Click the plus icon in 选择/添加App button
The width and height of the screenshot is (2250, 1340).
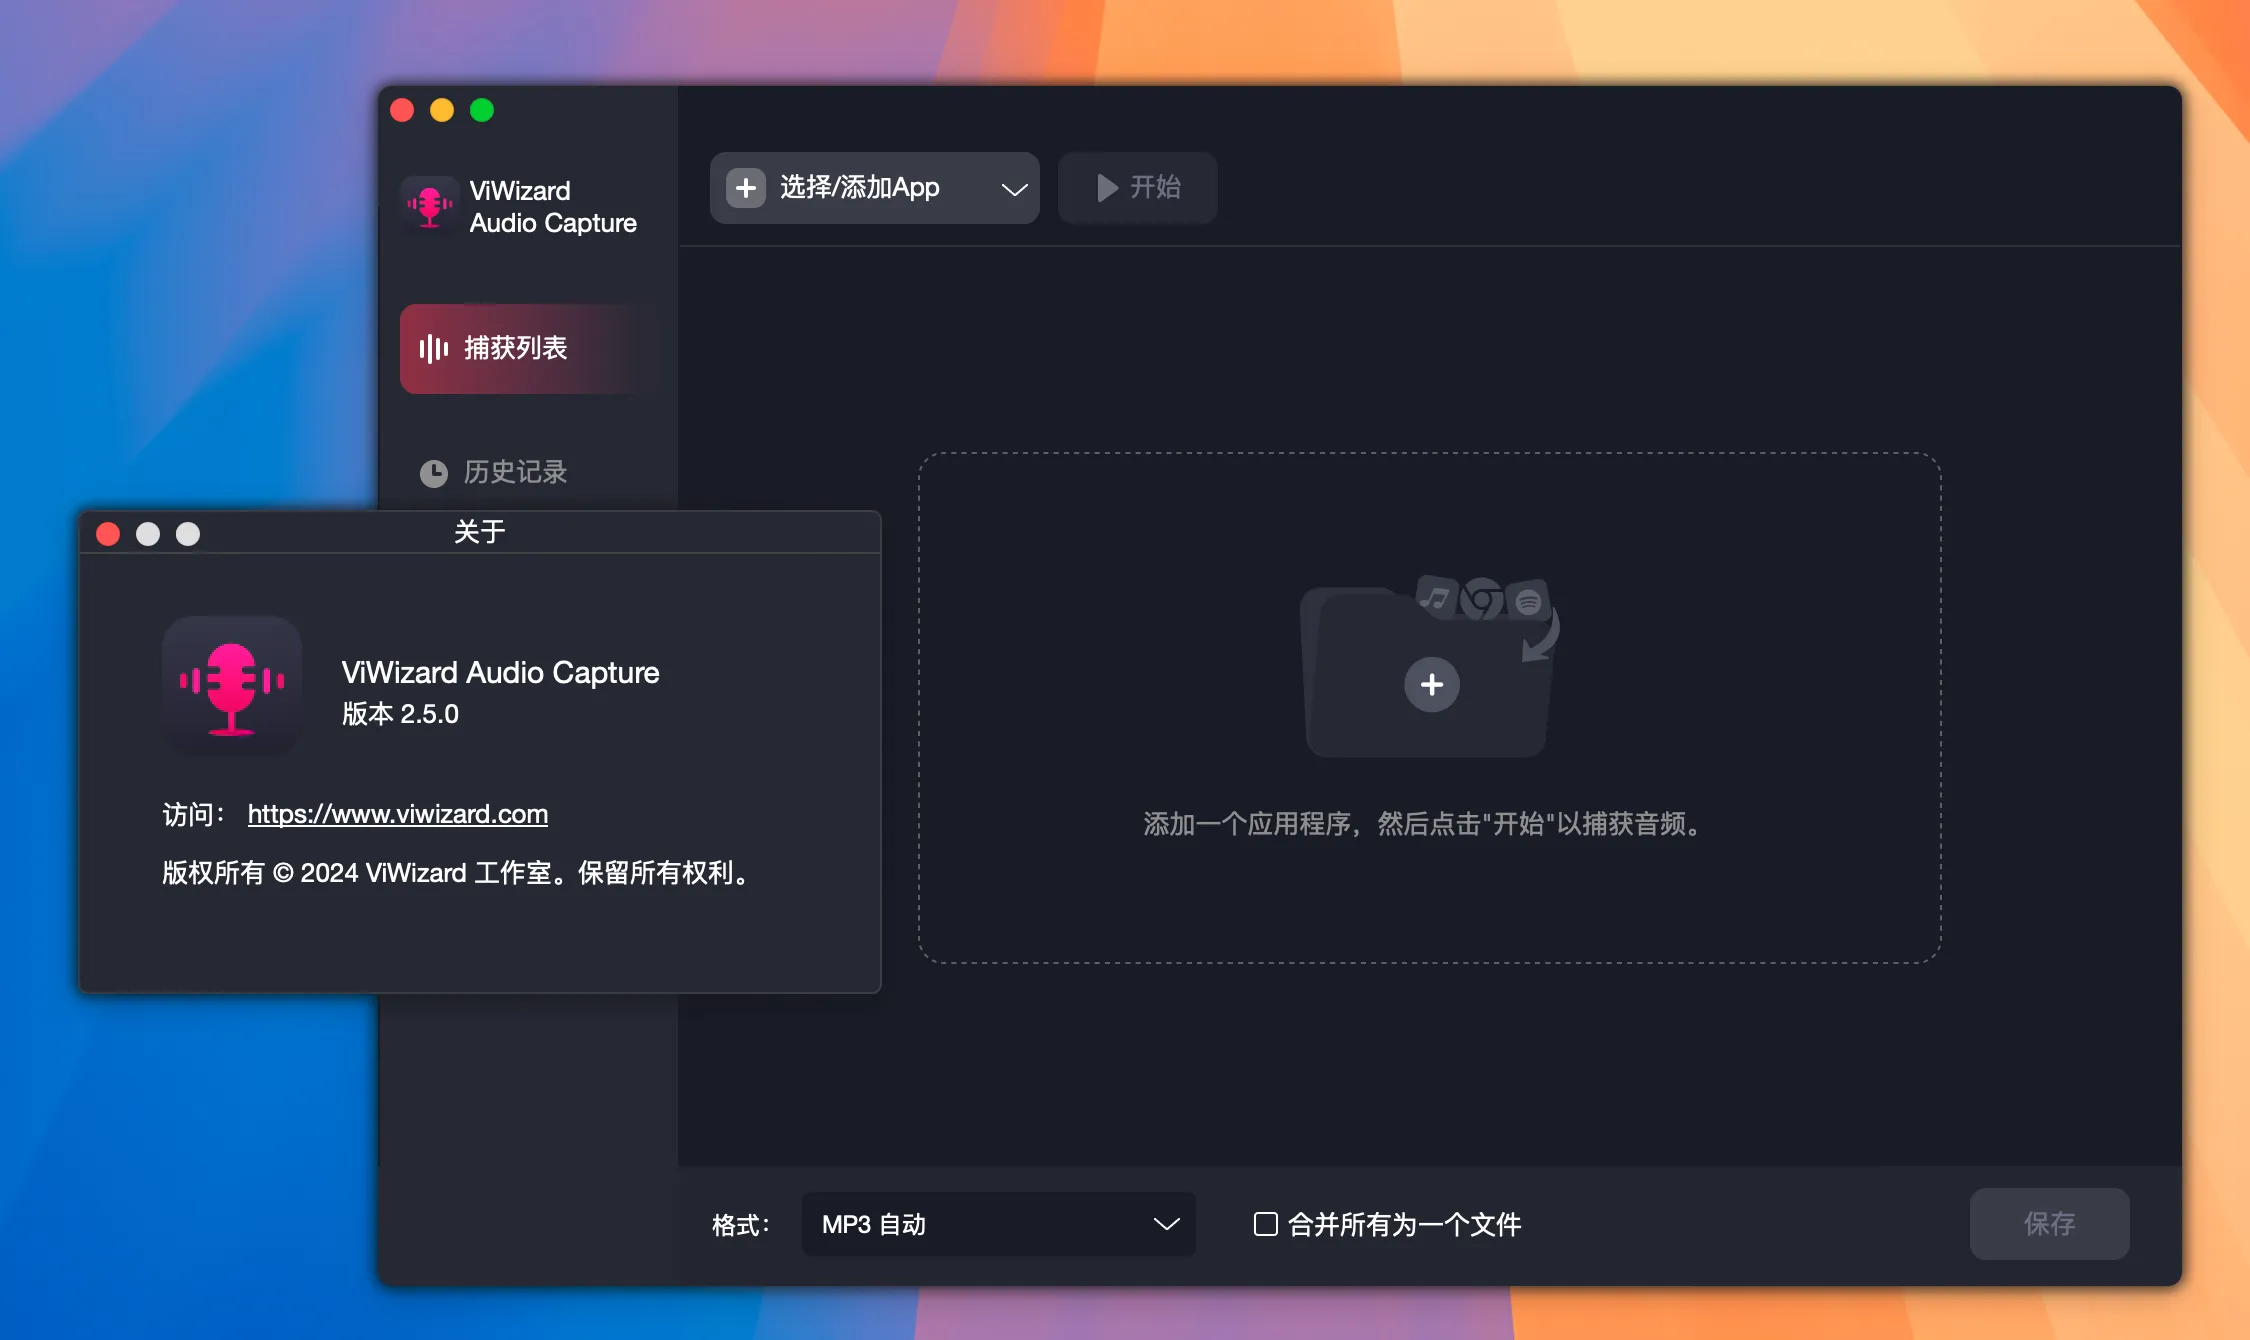point(746,188)
